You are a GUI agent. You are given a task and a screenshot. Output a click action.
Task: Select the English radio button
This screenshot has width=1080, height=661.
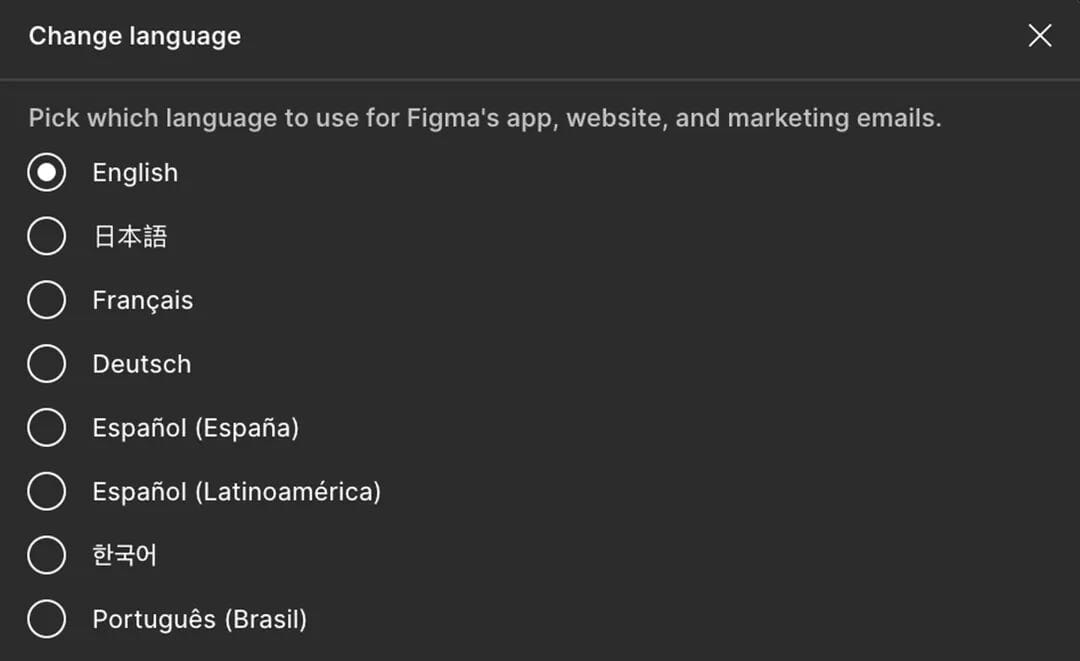coord(46,173)
